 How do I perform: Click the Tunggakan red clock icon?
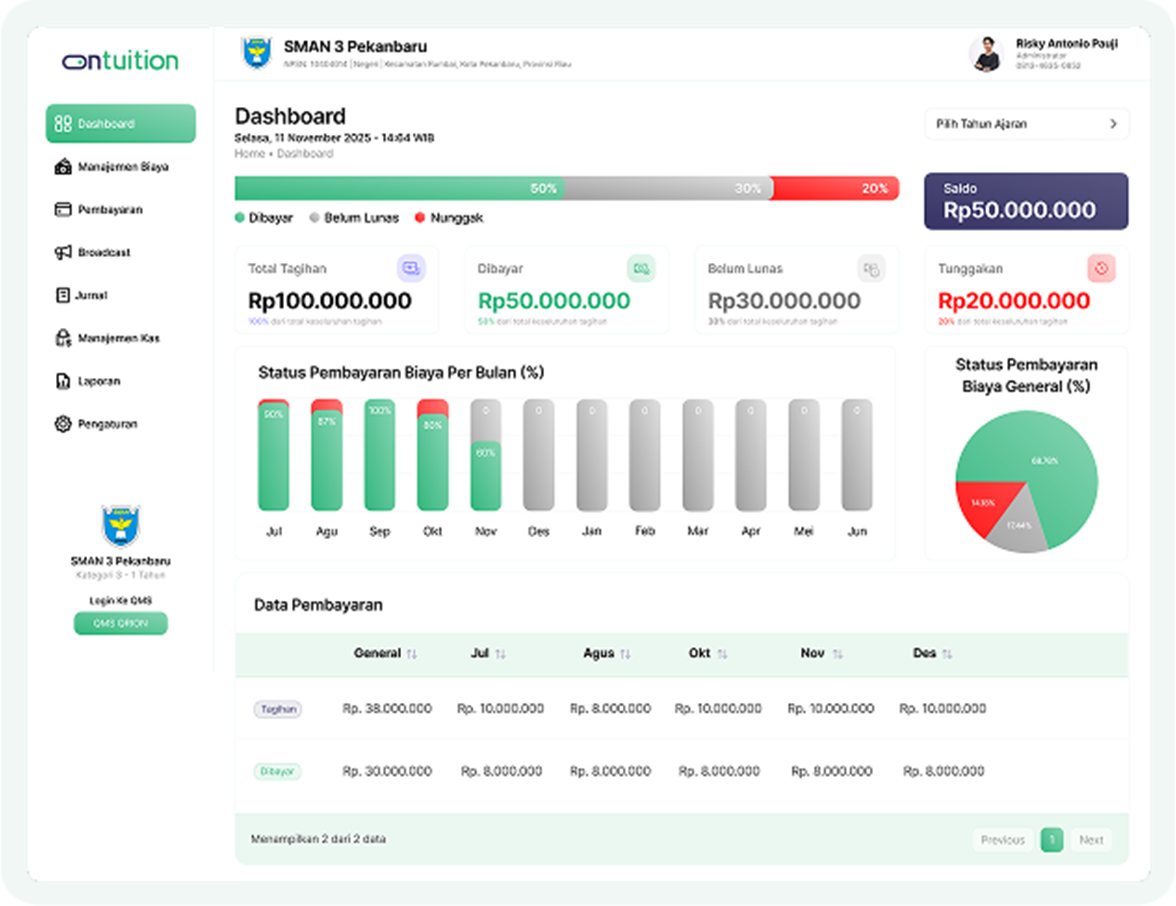click(x=1101, y=268)
